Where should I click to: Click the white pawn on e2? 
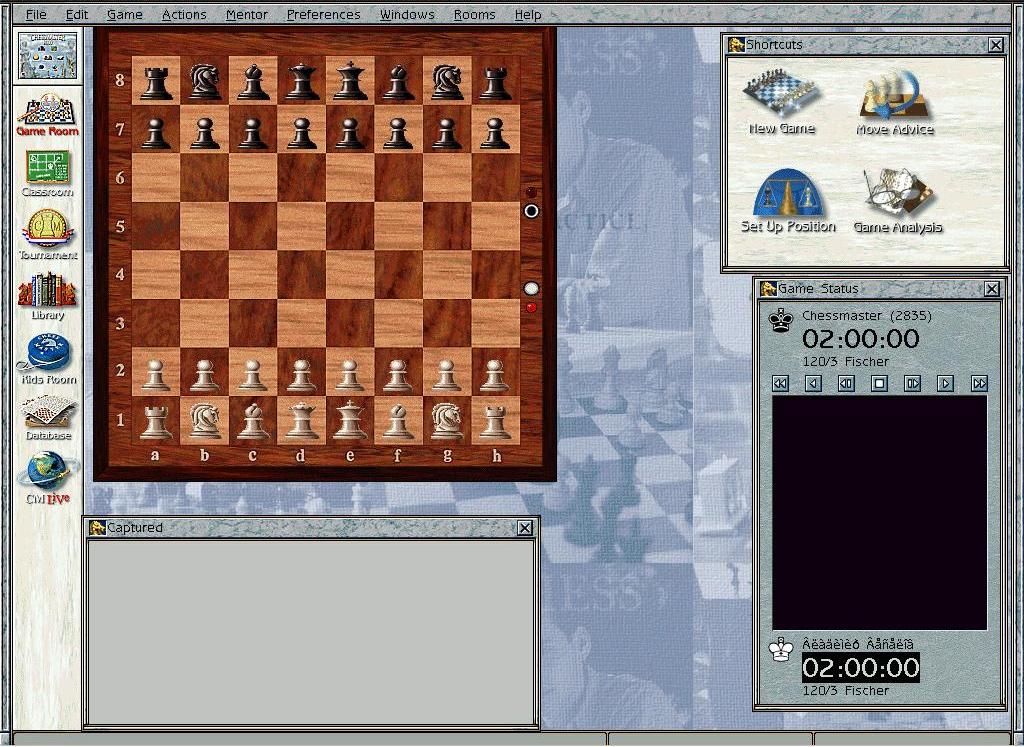point(349,374)
